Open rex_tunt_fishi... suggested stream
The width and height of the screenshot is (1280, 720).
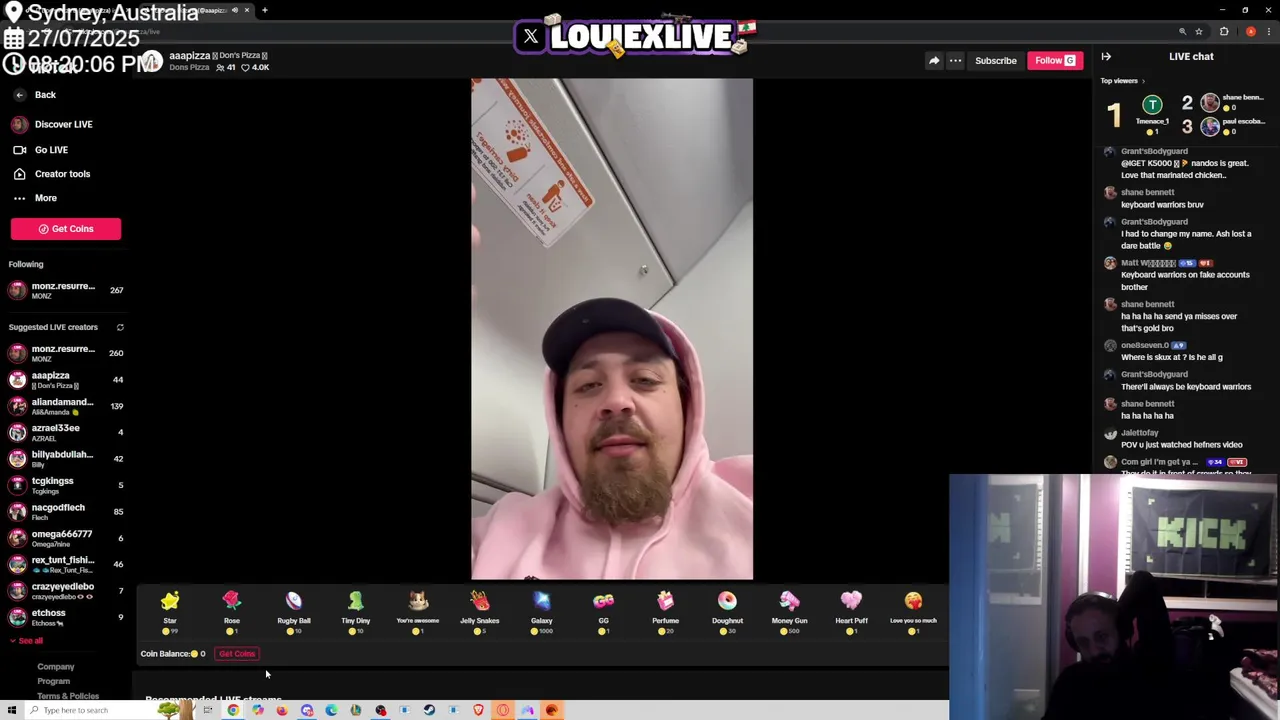click(x=66, y=564)
